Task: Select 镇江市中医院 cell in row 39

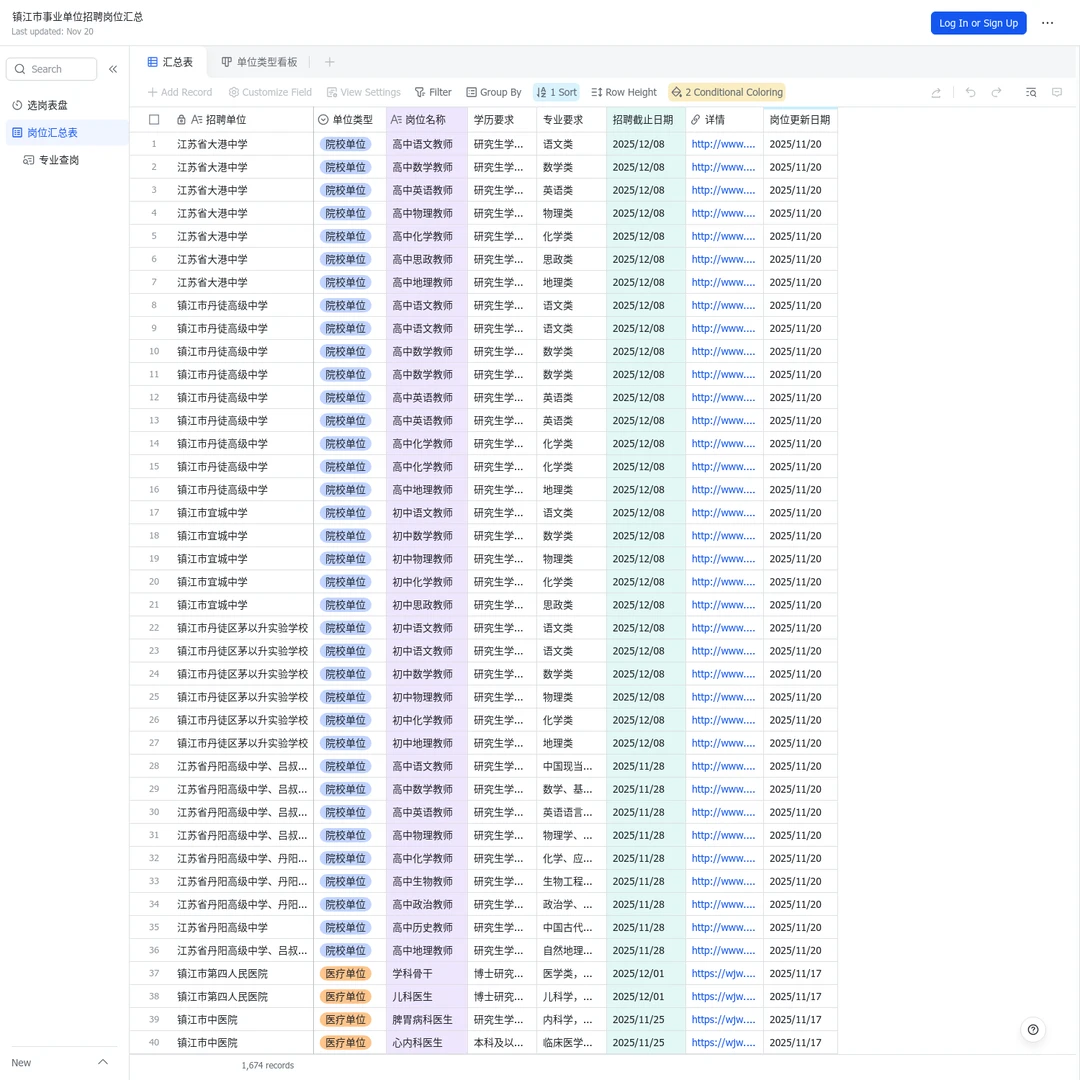Action: 242,1019
